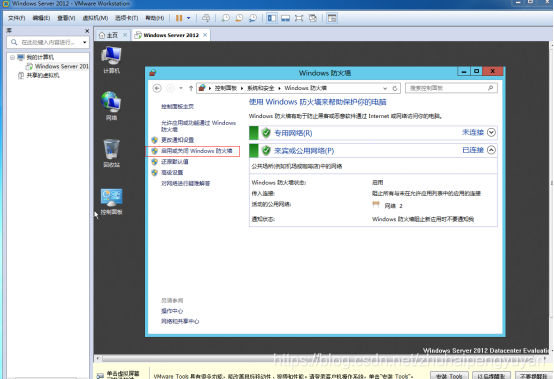The width and height of the screenshot is (554, 379).
Task: Open the 帮助(H) menu
Action: coord(154,18)
